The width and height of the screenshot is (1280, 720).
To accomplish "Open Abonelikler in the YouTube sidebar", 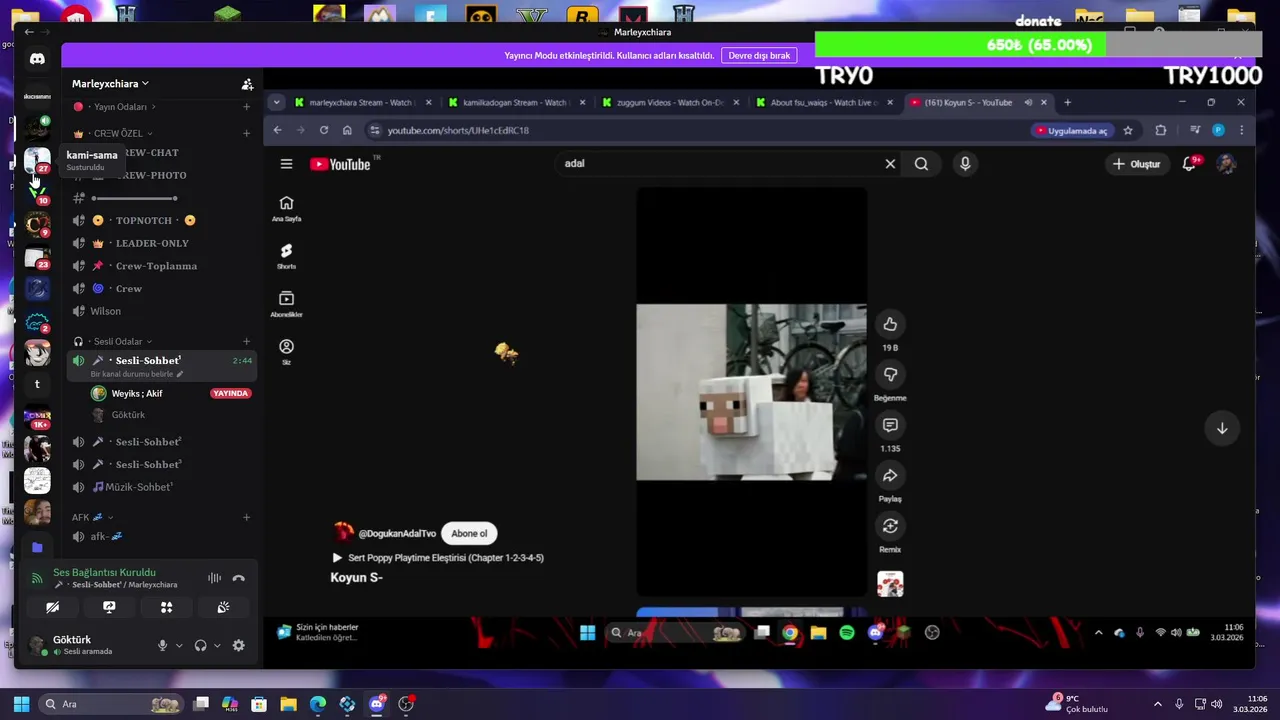I will [x=286, y=303].
